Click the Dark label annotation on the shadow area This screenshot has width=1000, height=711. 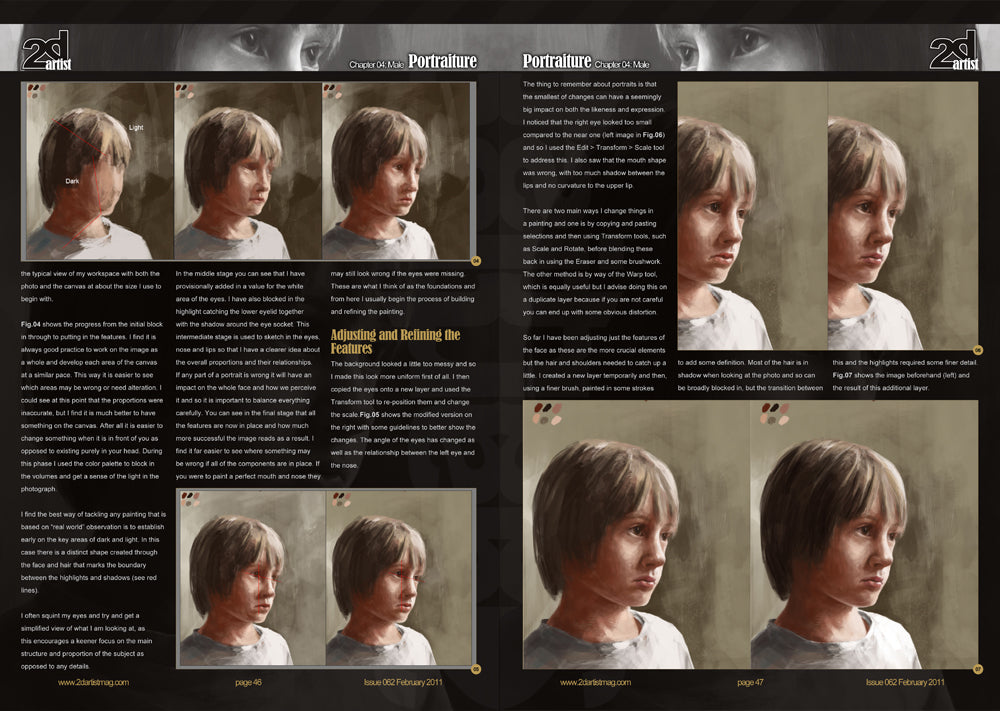pyautogui.click(x=70, y=181)
